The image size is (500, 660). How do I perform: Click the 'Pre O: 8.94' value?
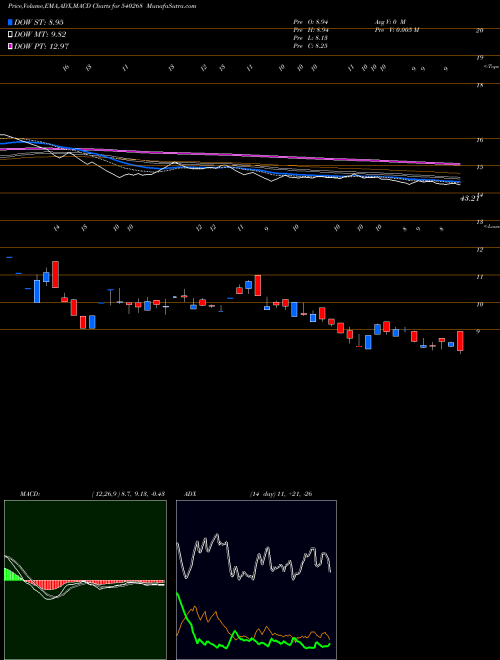311,22
